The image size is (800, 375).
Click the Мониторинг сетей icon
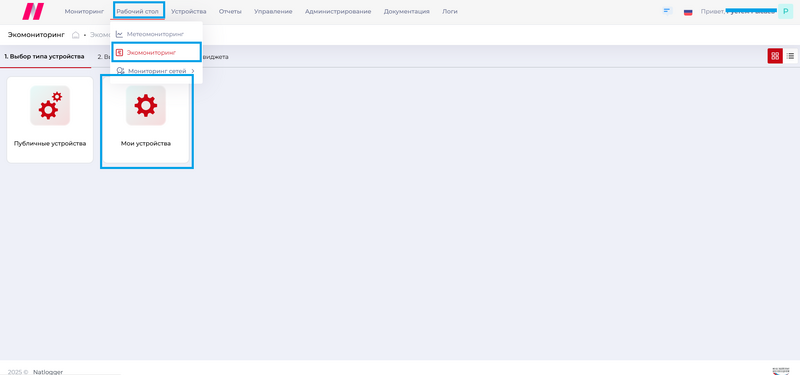pyautogui.click(x=120, y=71)
